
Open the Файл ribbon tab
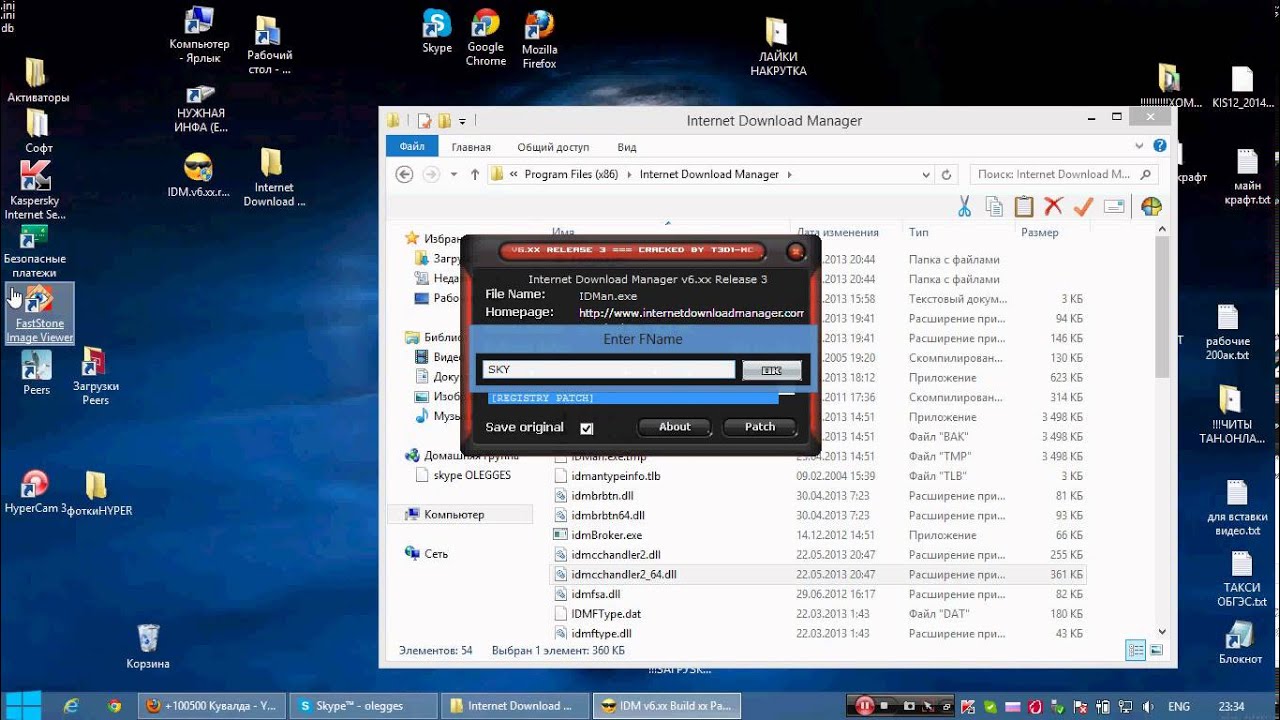[412, 146]
